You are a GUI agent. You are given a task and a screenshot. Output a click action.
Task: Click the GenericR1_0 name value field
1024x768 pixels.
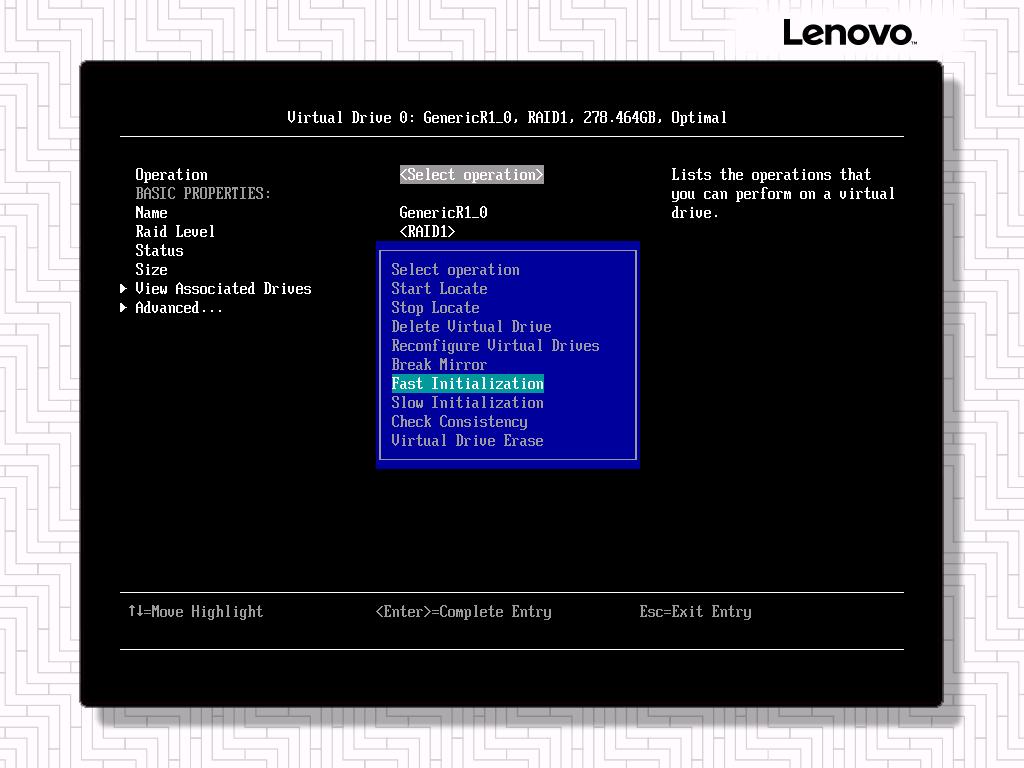pos(443,213)
